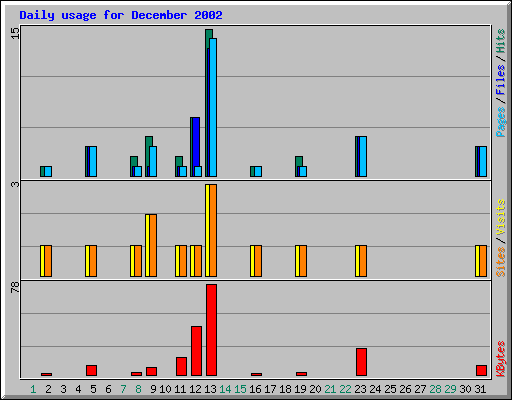Click day label "11" on x-axis

pyautogui.click(x=180, y=389)
